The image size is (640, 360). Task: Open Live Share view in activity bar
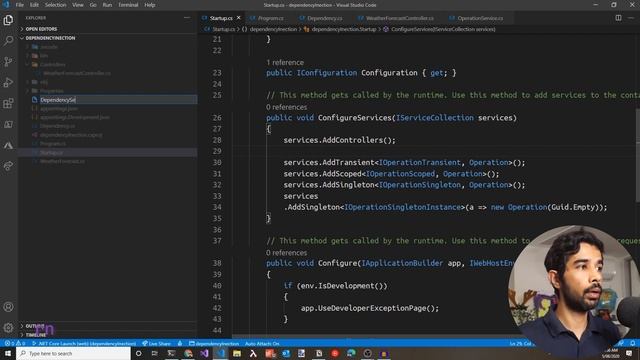(x=8, y=166)
